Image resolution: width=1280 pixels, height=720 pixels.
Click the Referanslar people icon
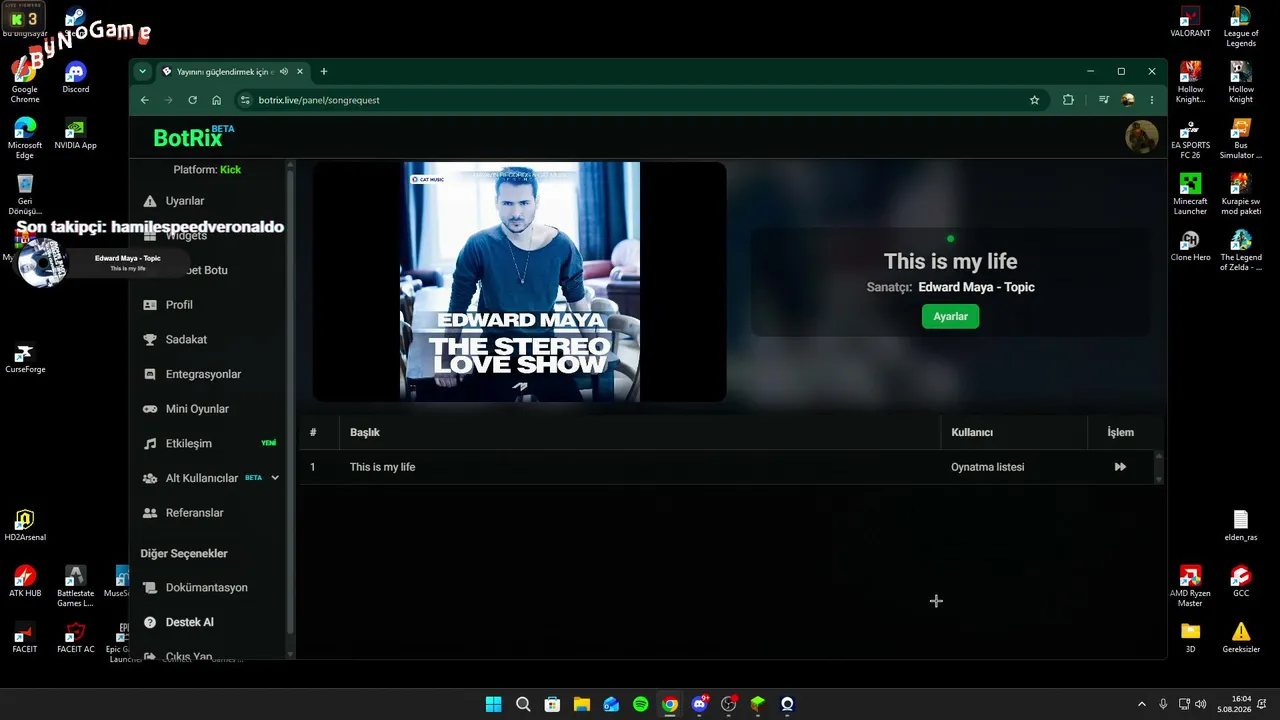(x=150, y=513)
